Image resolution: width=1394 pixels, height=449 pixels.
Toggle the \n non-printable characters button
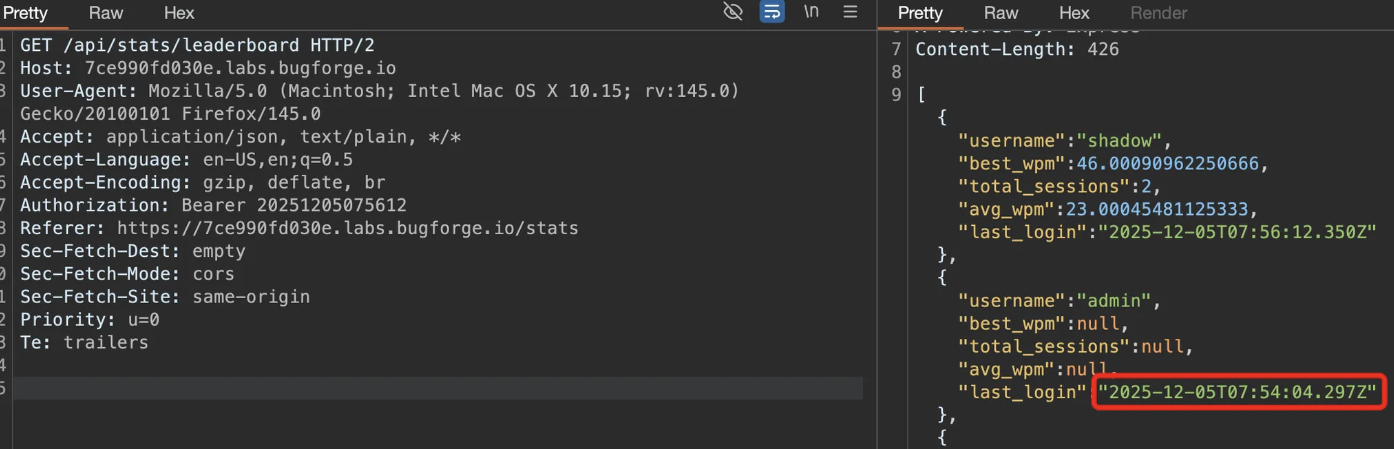coord(812,12)
